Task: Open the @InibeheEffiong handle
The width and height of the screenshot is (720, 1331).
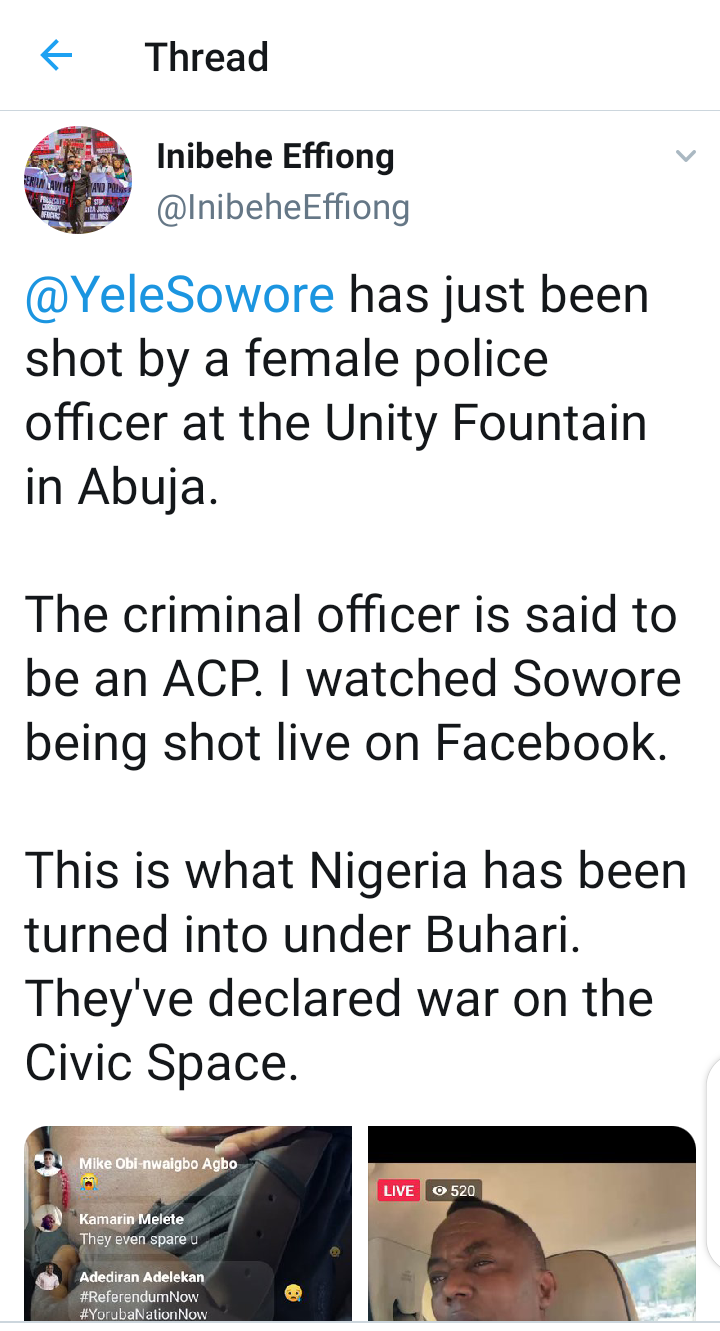Action: point(283,207)
